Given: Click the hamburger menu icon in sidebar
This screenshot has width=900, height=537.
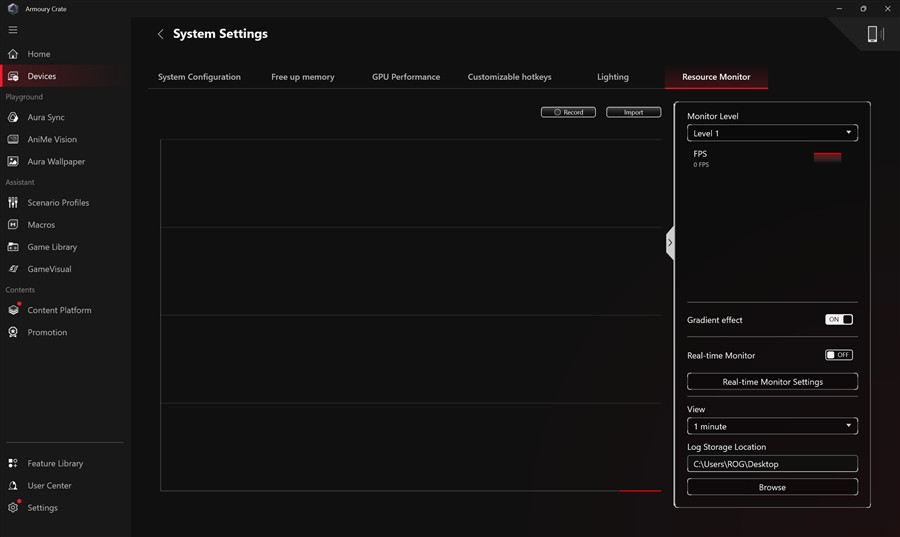Looking at the screenshot, I should pyautogui.click(x=13, y=30).
